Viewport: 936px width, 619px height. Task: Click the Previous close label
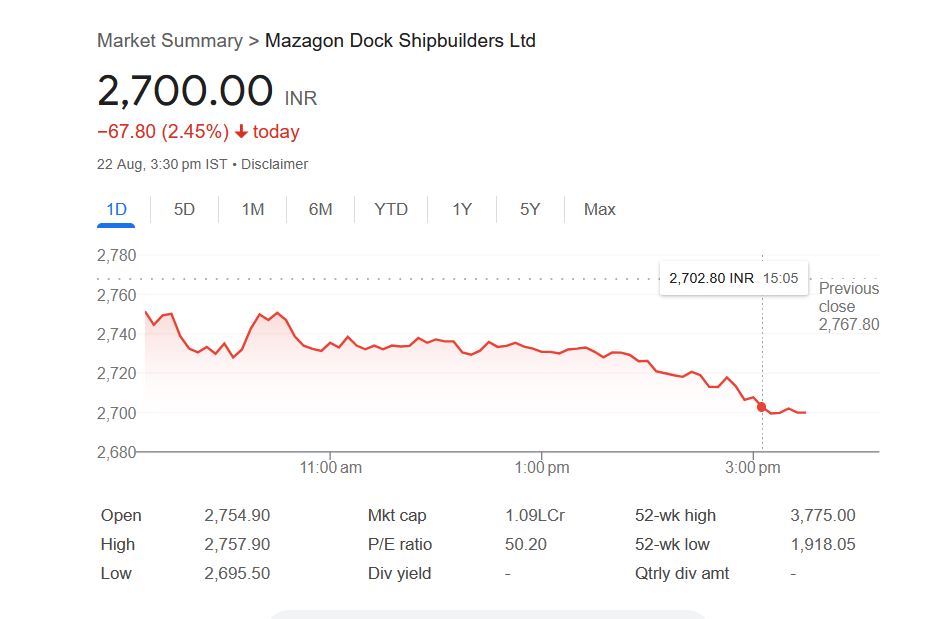point(848,297)
